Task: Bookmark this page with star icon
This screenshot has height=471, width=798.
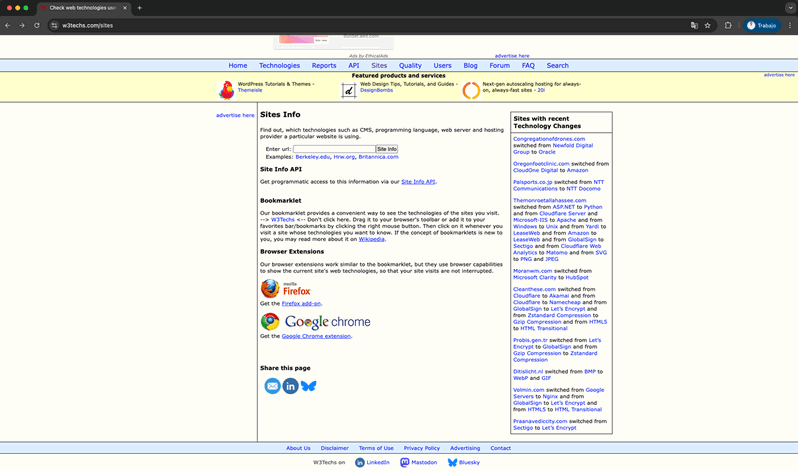Action: [707, 25]
